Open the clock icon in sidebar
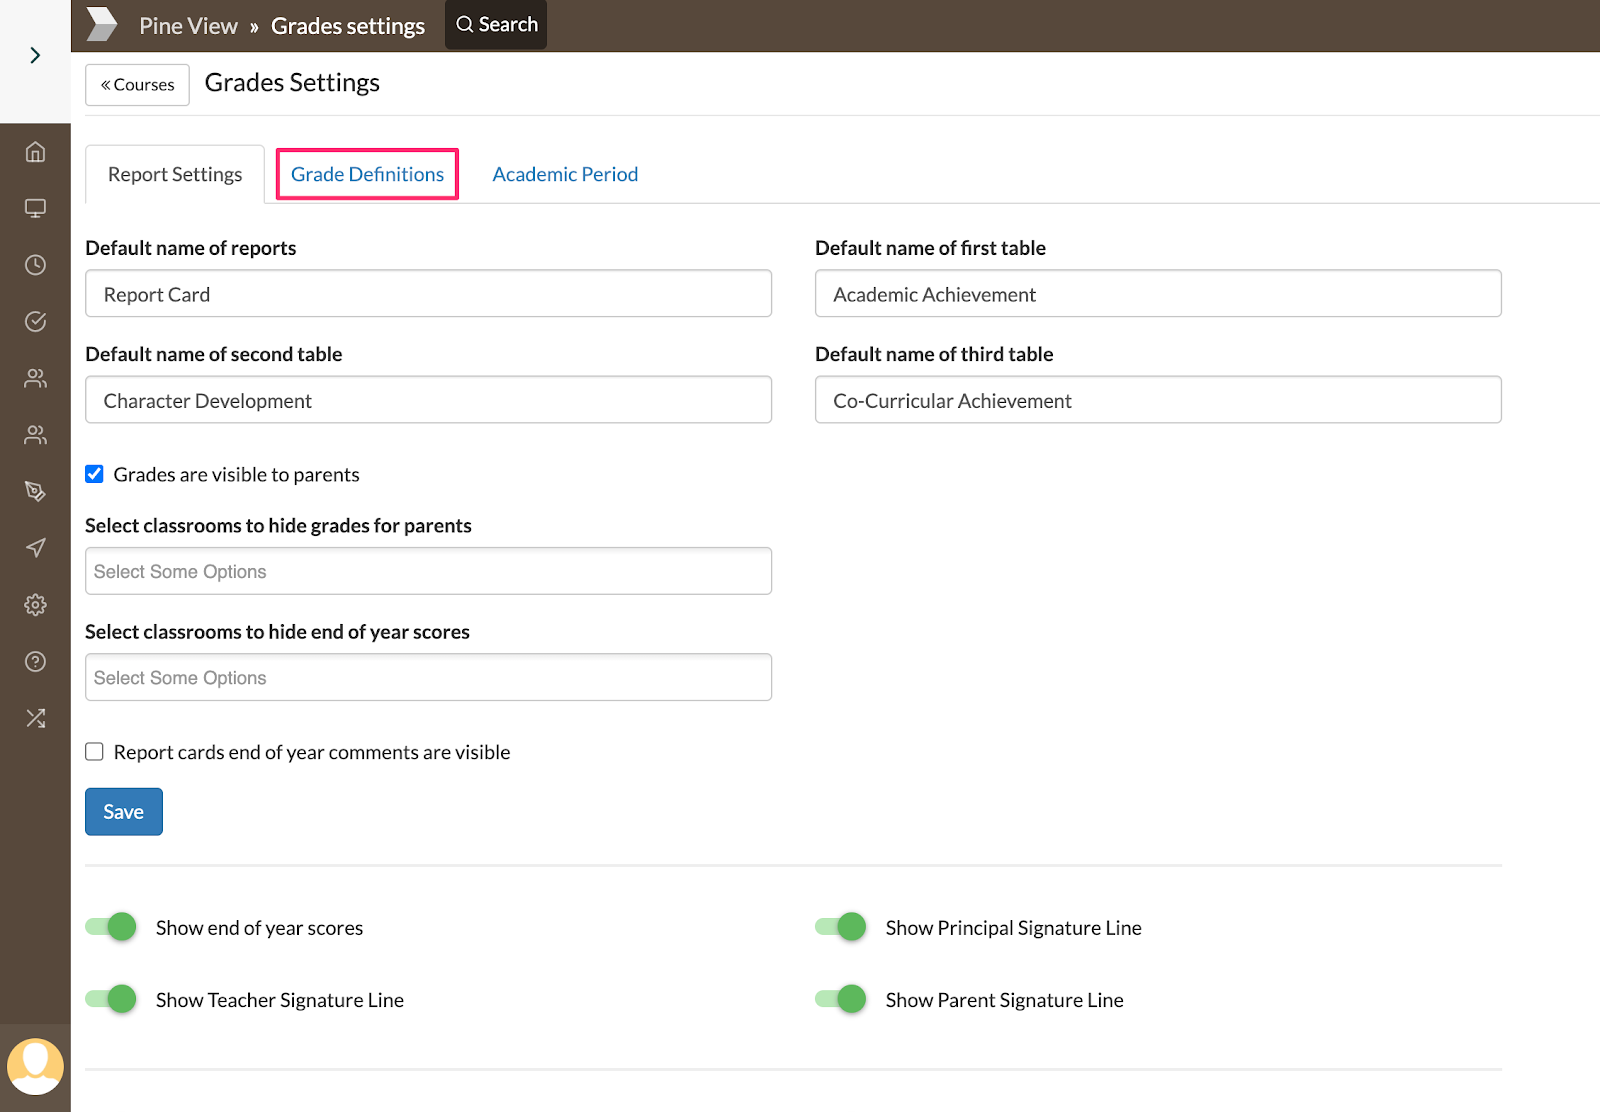Screen dimensions: 1600x1112 [35, 265]
